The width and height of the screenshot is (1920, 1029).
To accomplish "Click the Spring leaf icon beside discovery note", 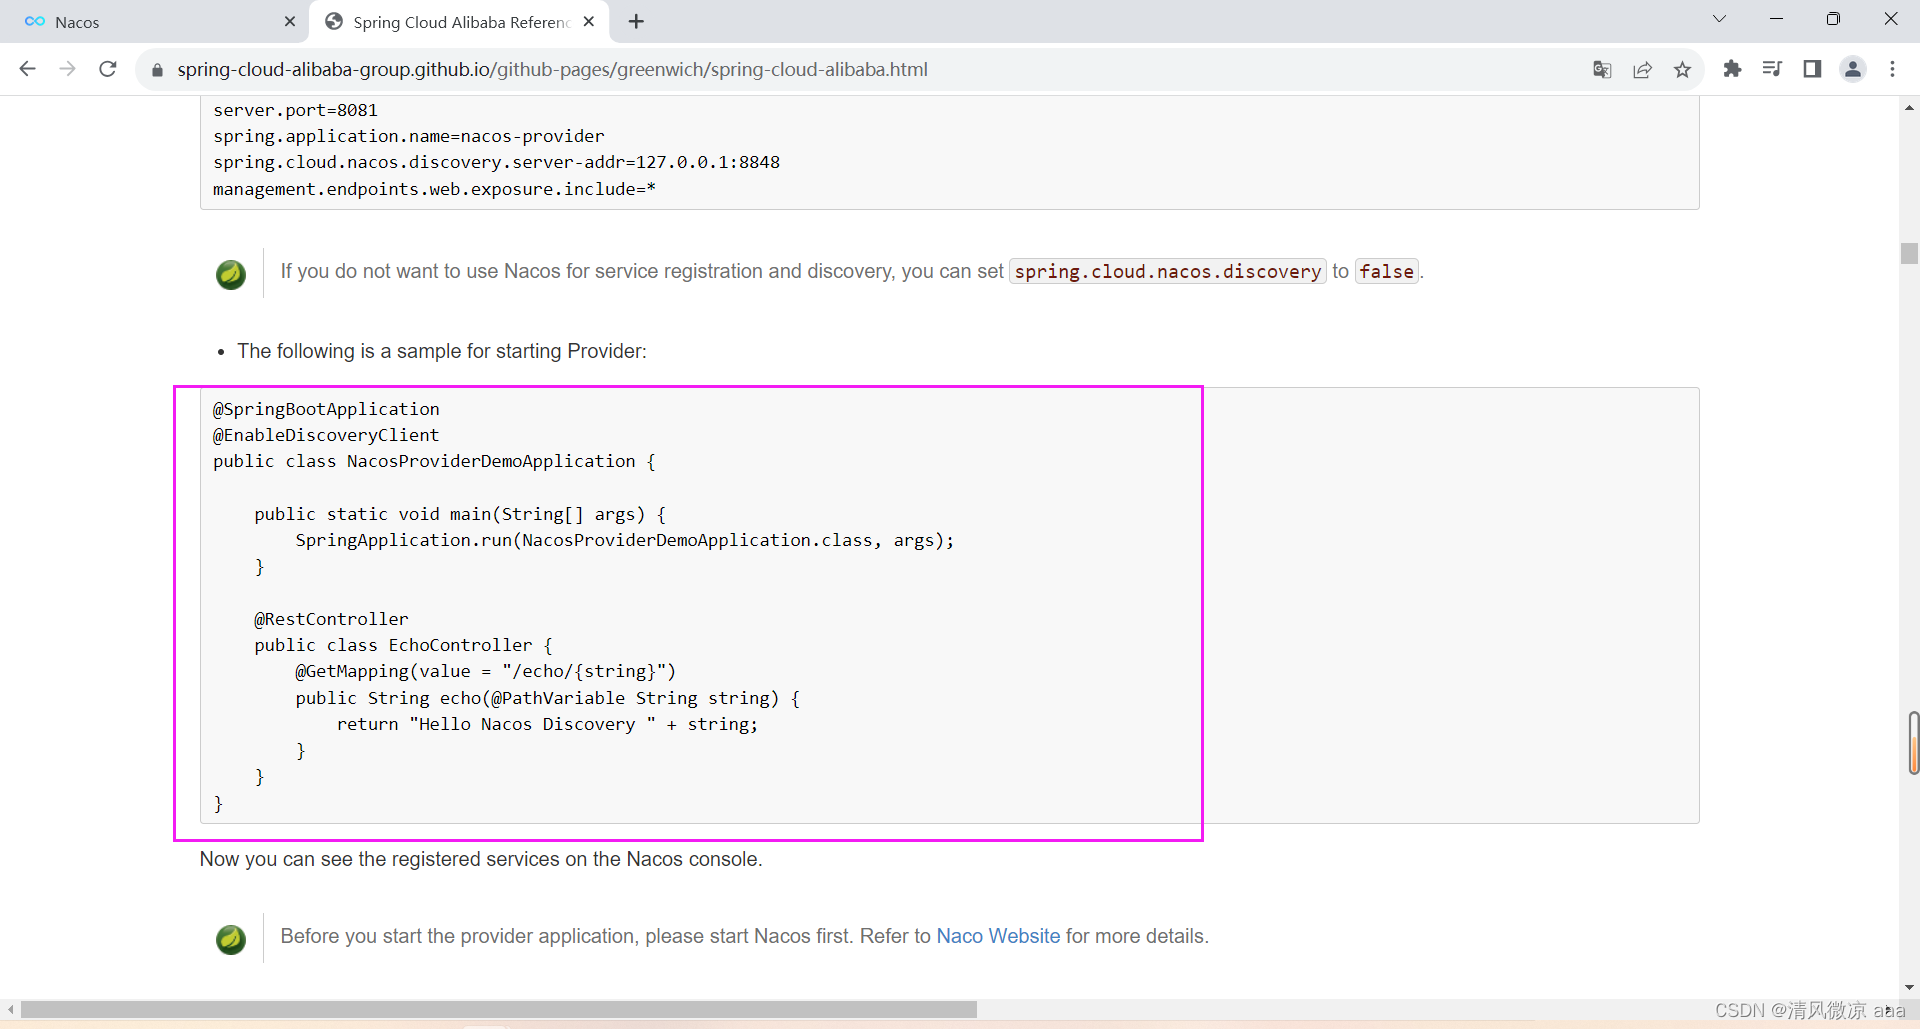I will 231,274.
